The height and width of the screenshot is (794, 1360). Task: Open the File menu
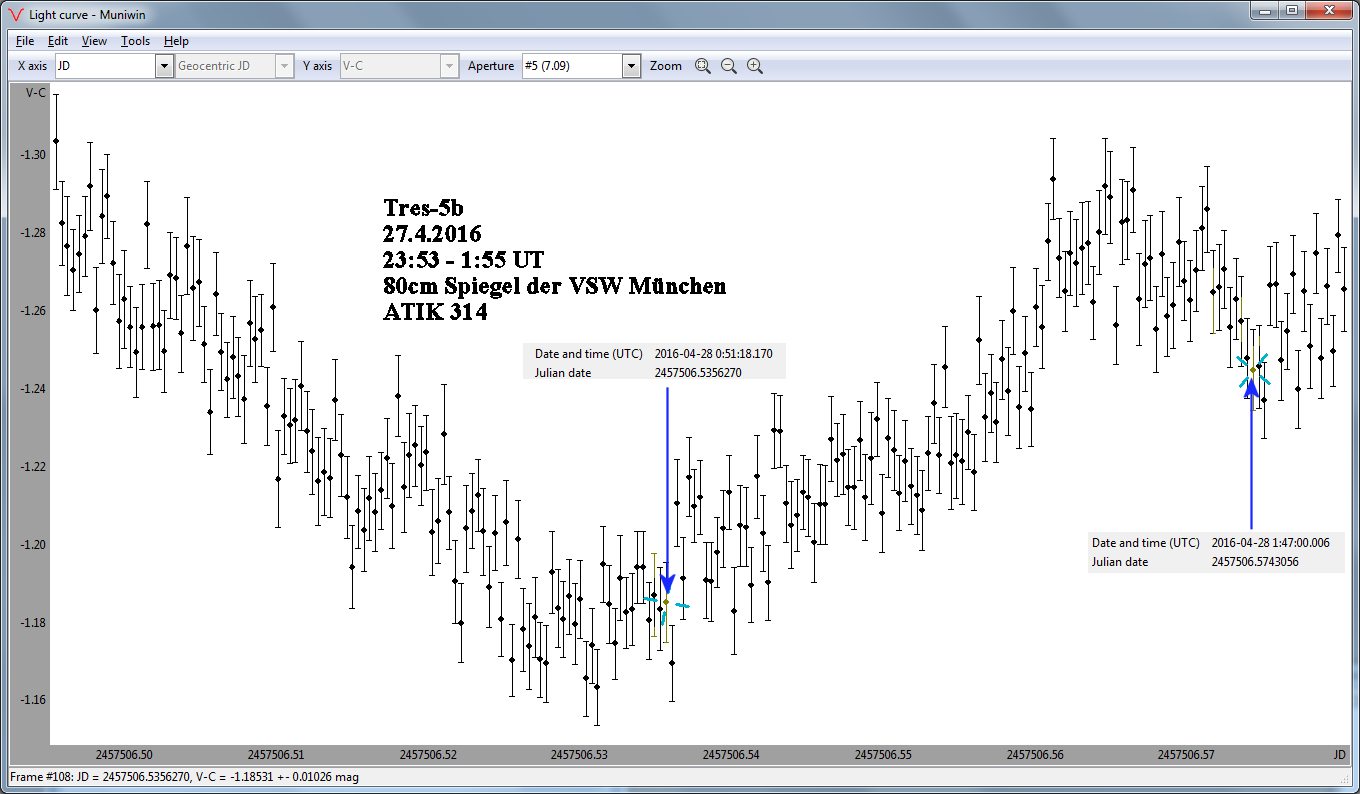pyautogui.click(x=25, y=41)
